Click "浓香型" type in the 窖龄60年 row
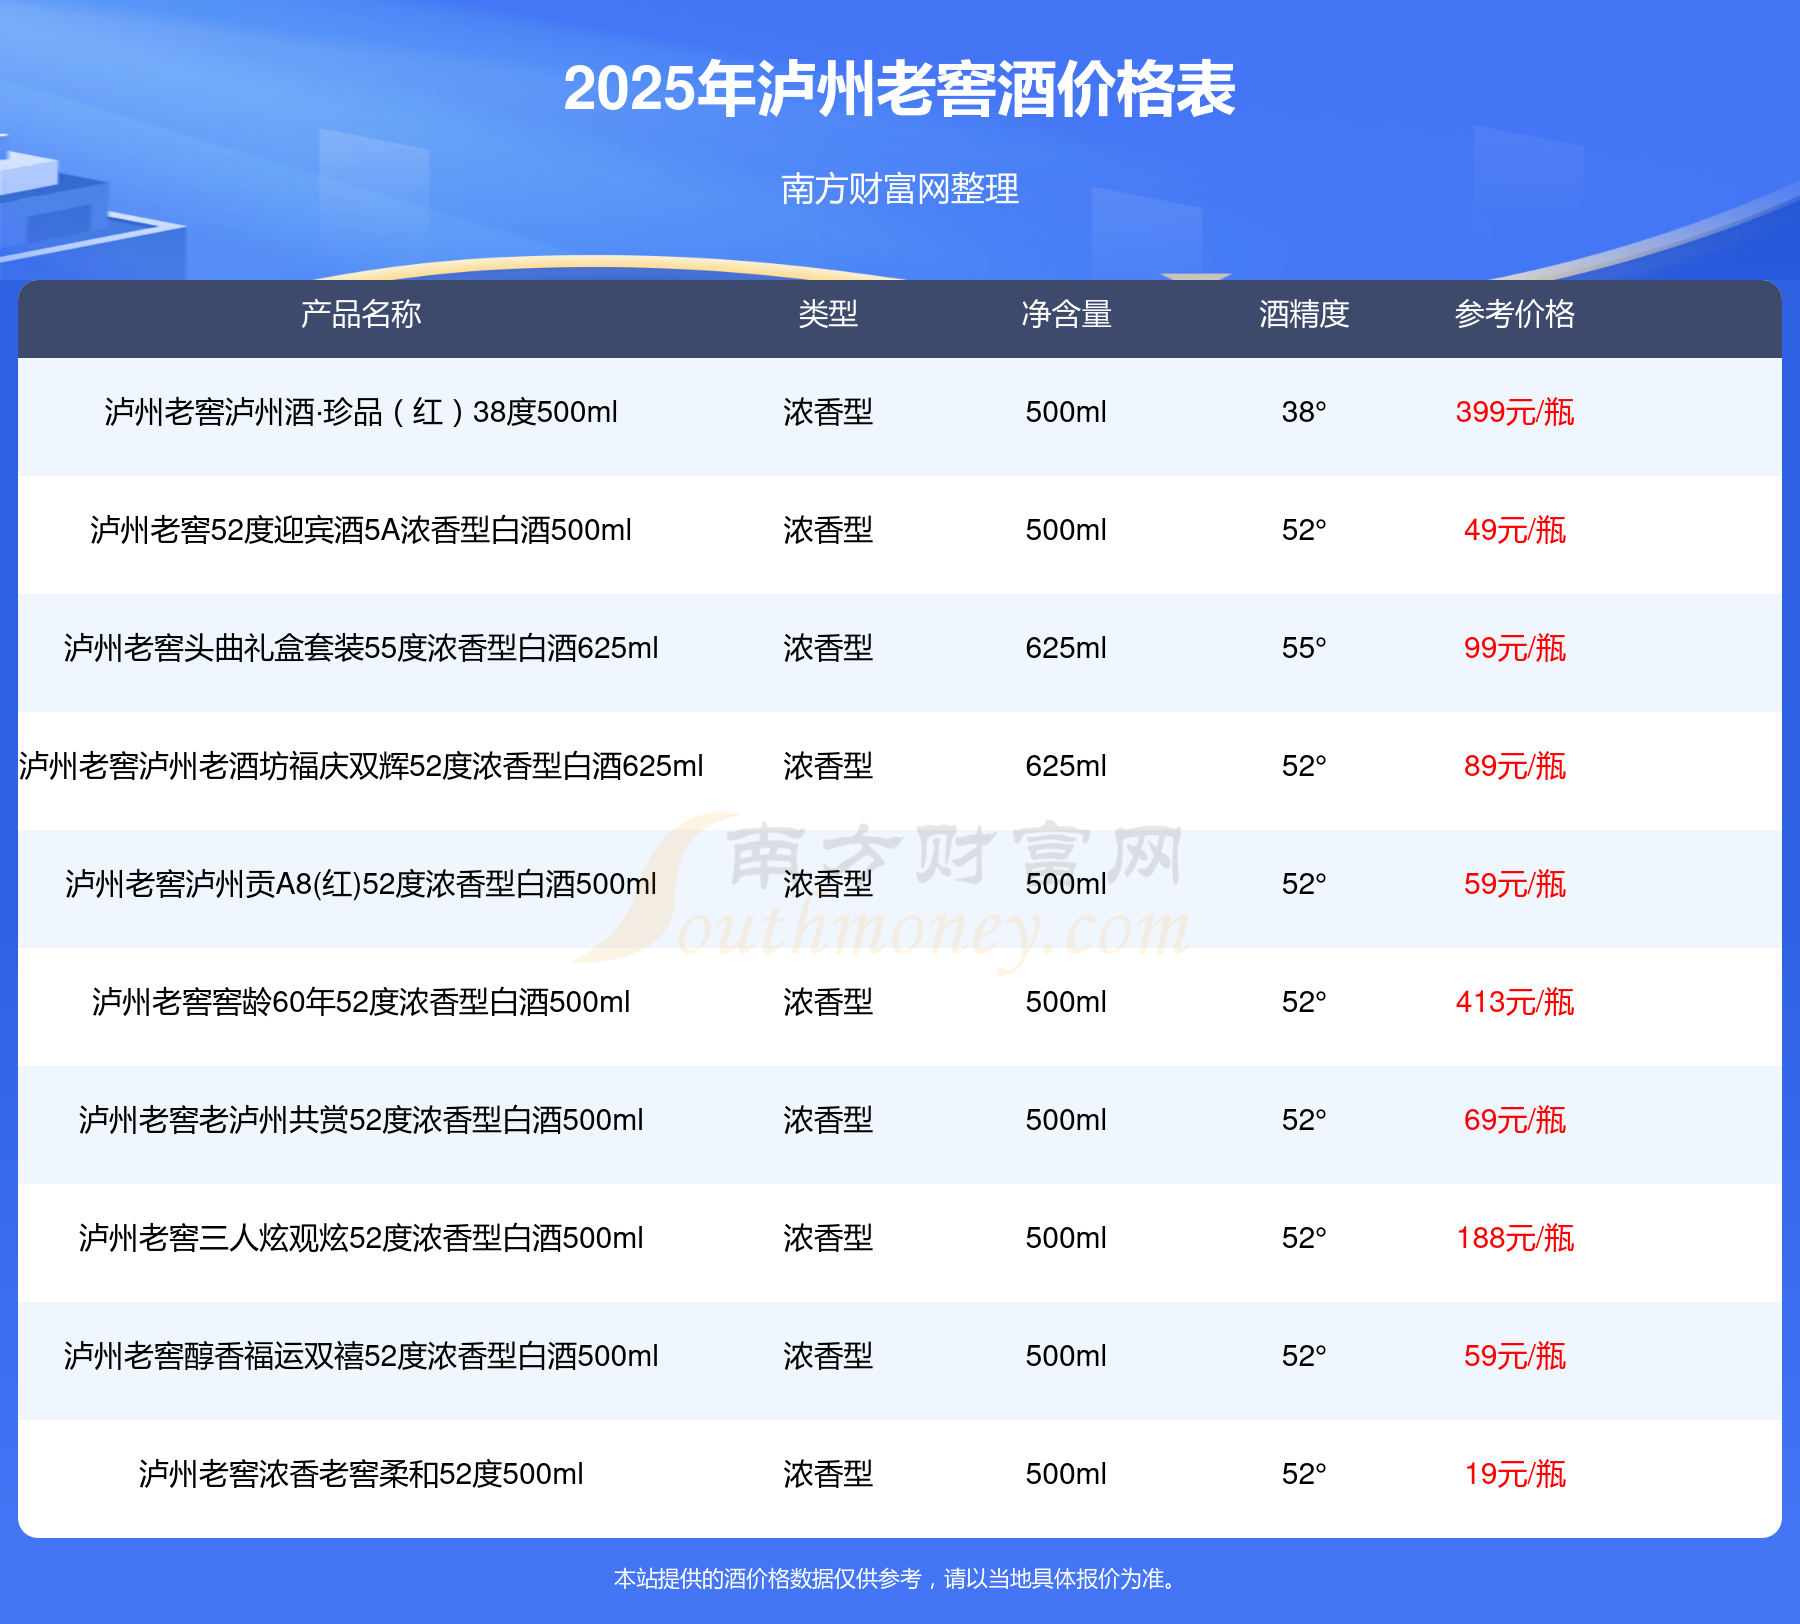 828,1002
